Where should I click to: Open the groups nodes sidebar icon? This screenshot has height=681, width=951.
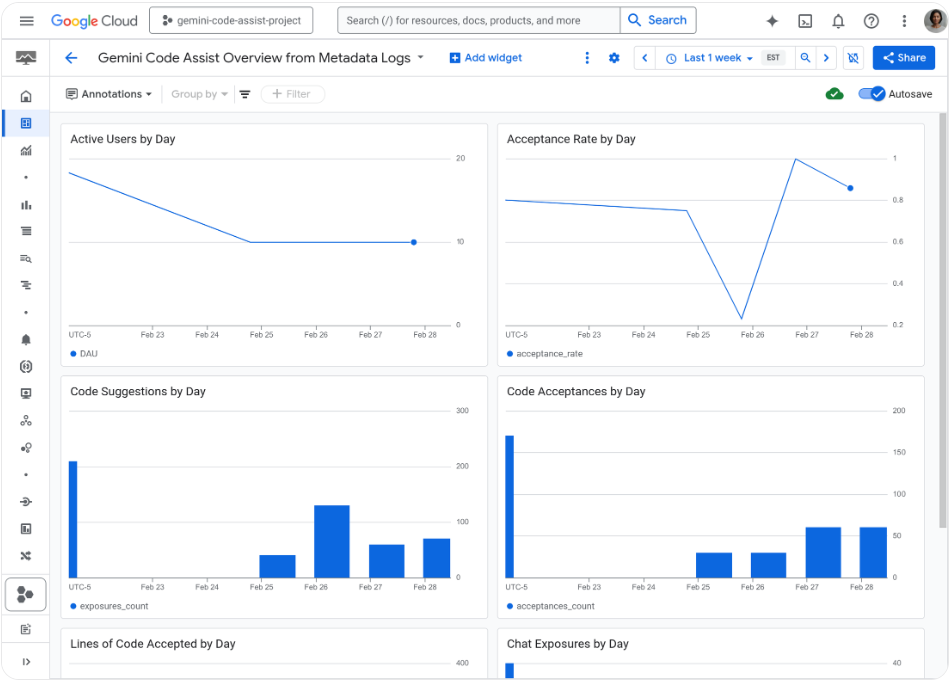point(26,420)
